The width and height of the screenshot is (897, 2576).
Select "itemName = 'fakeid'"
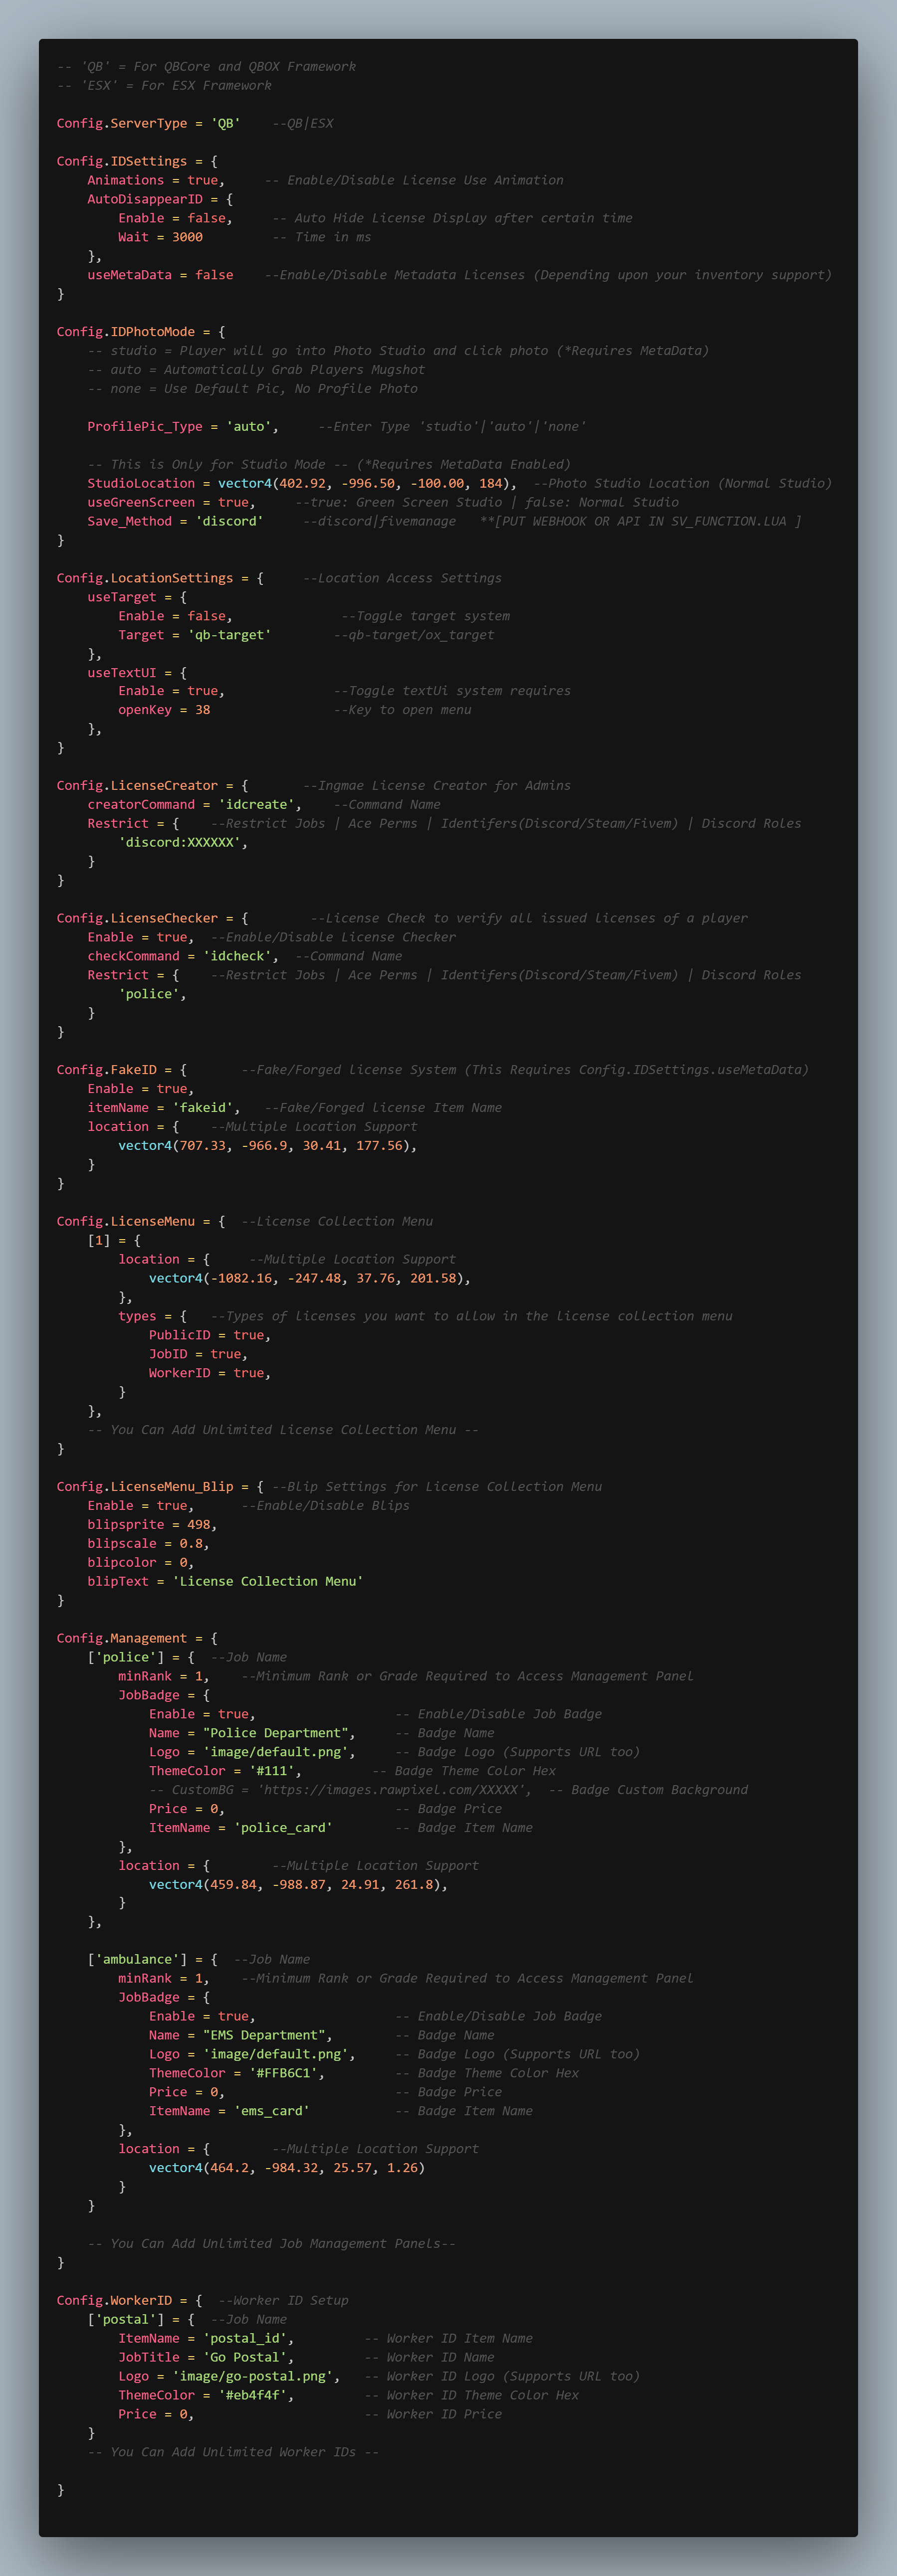160,1109
